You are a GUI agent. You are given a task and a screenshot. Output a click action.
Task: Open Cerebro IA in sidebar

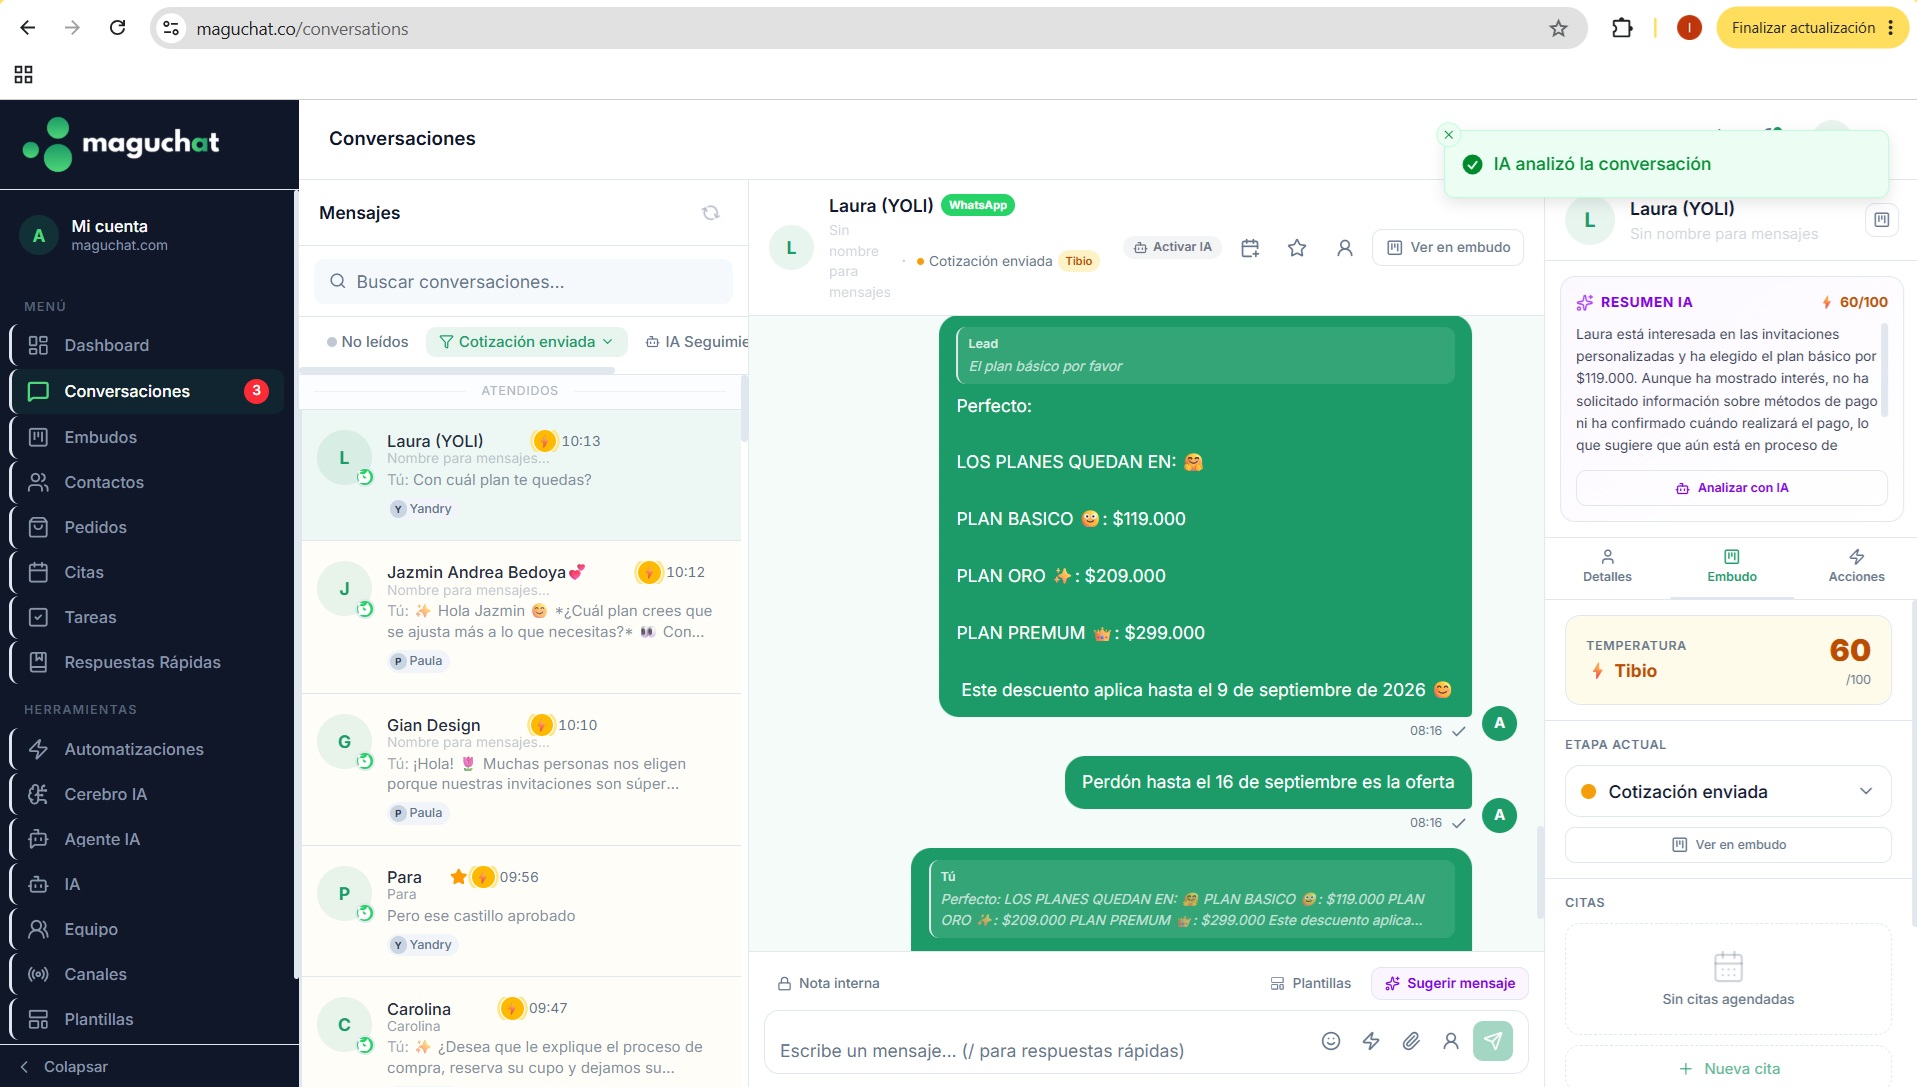pos(147,794)
